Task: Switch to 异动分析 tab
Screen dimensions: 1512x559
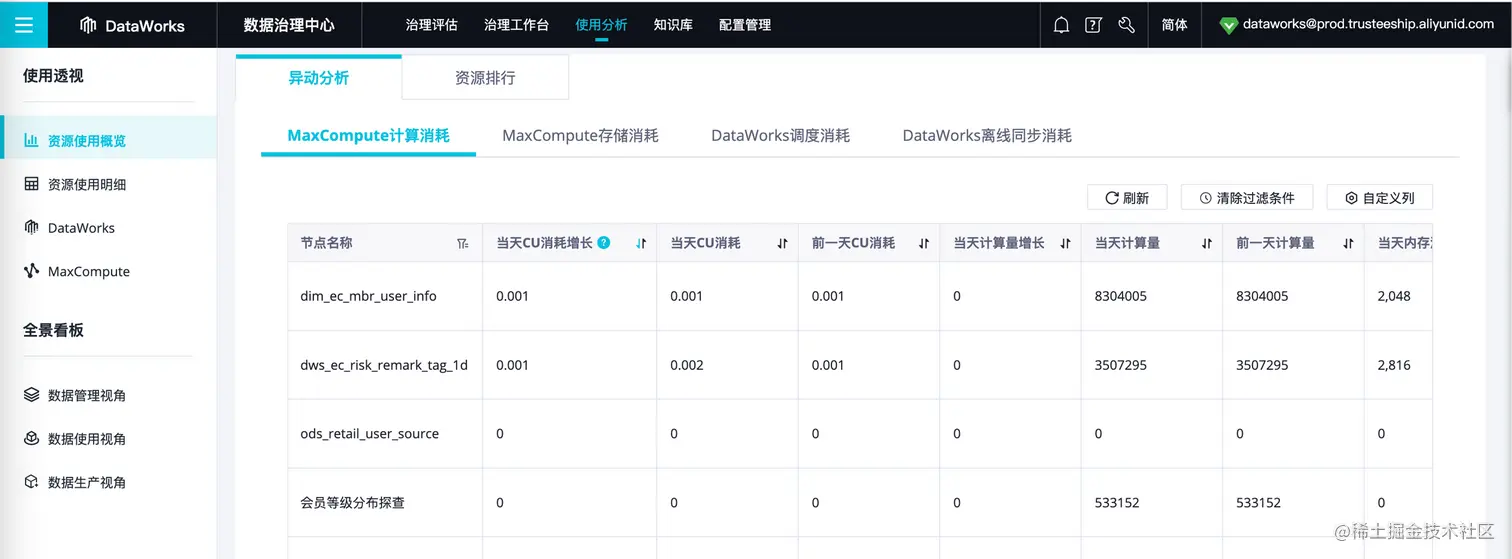Action: point(319,77)
